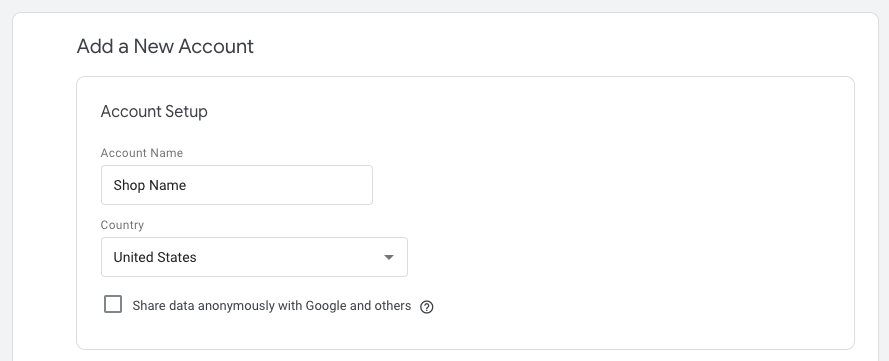Open the help icon beside share data option
Image resolution: width=889 pixels, height=361 pixels.
click(x=426, y=307)
